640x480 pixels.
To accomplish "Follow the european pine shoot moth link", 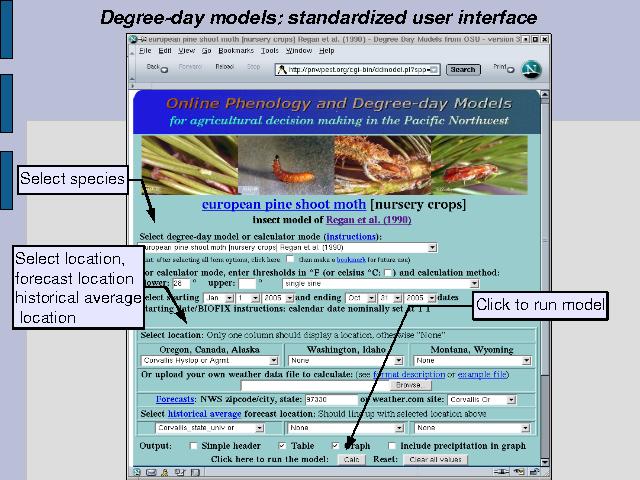I will point(285,205).
